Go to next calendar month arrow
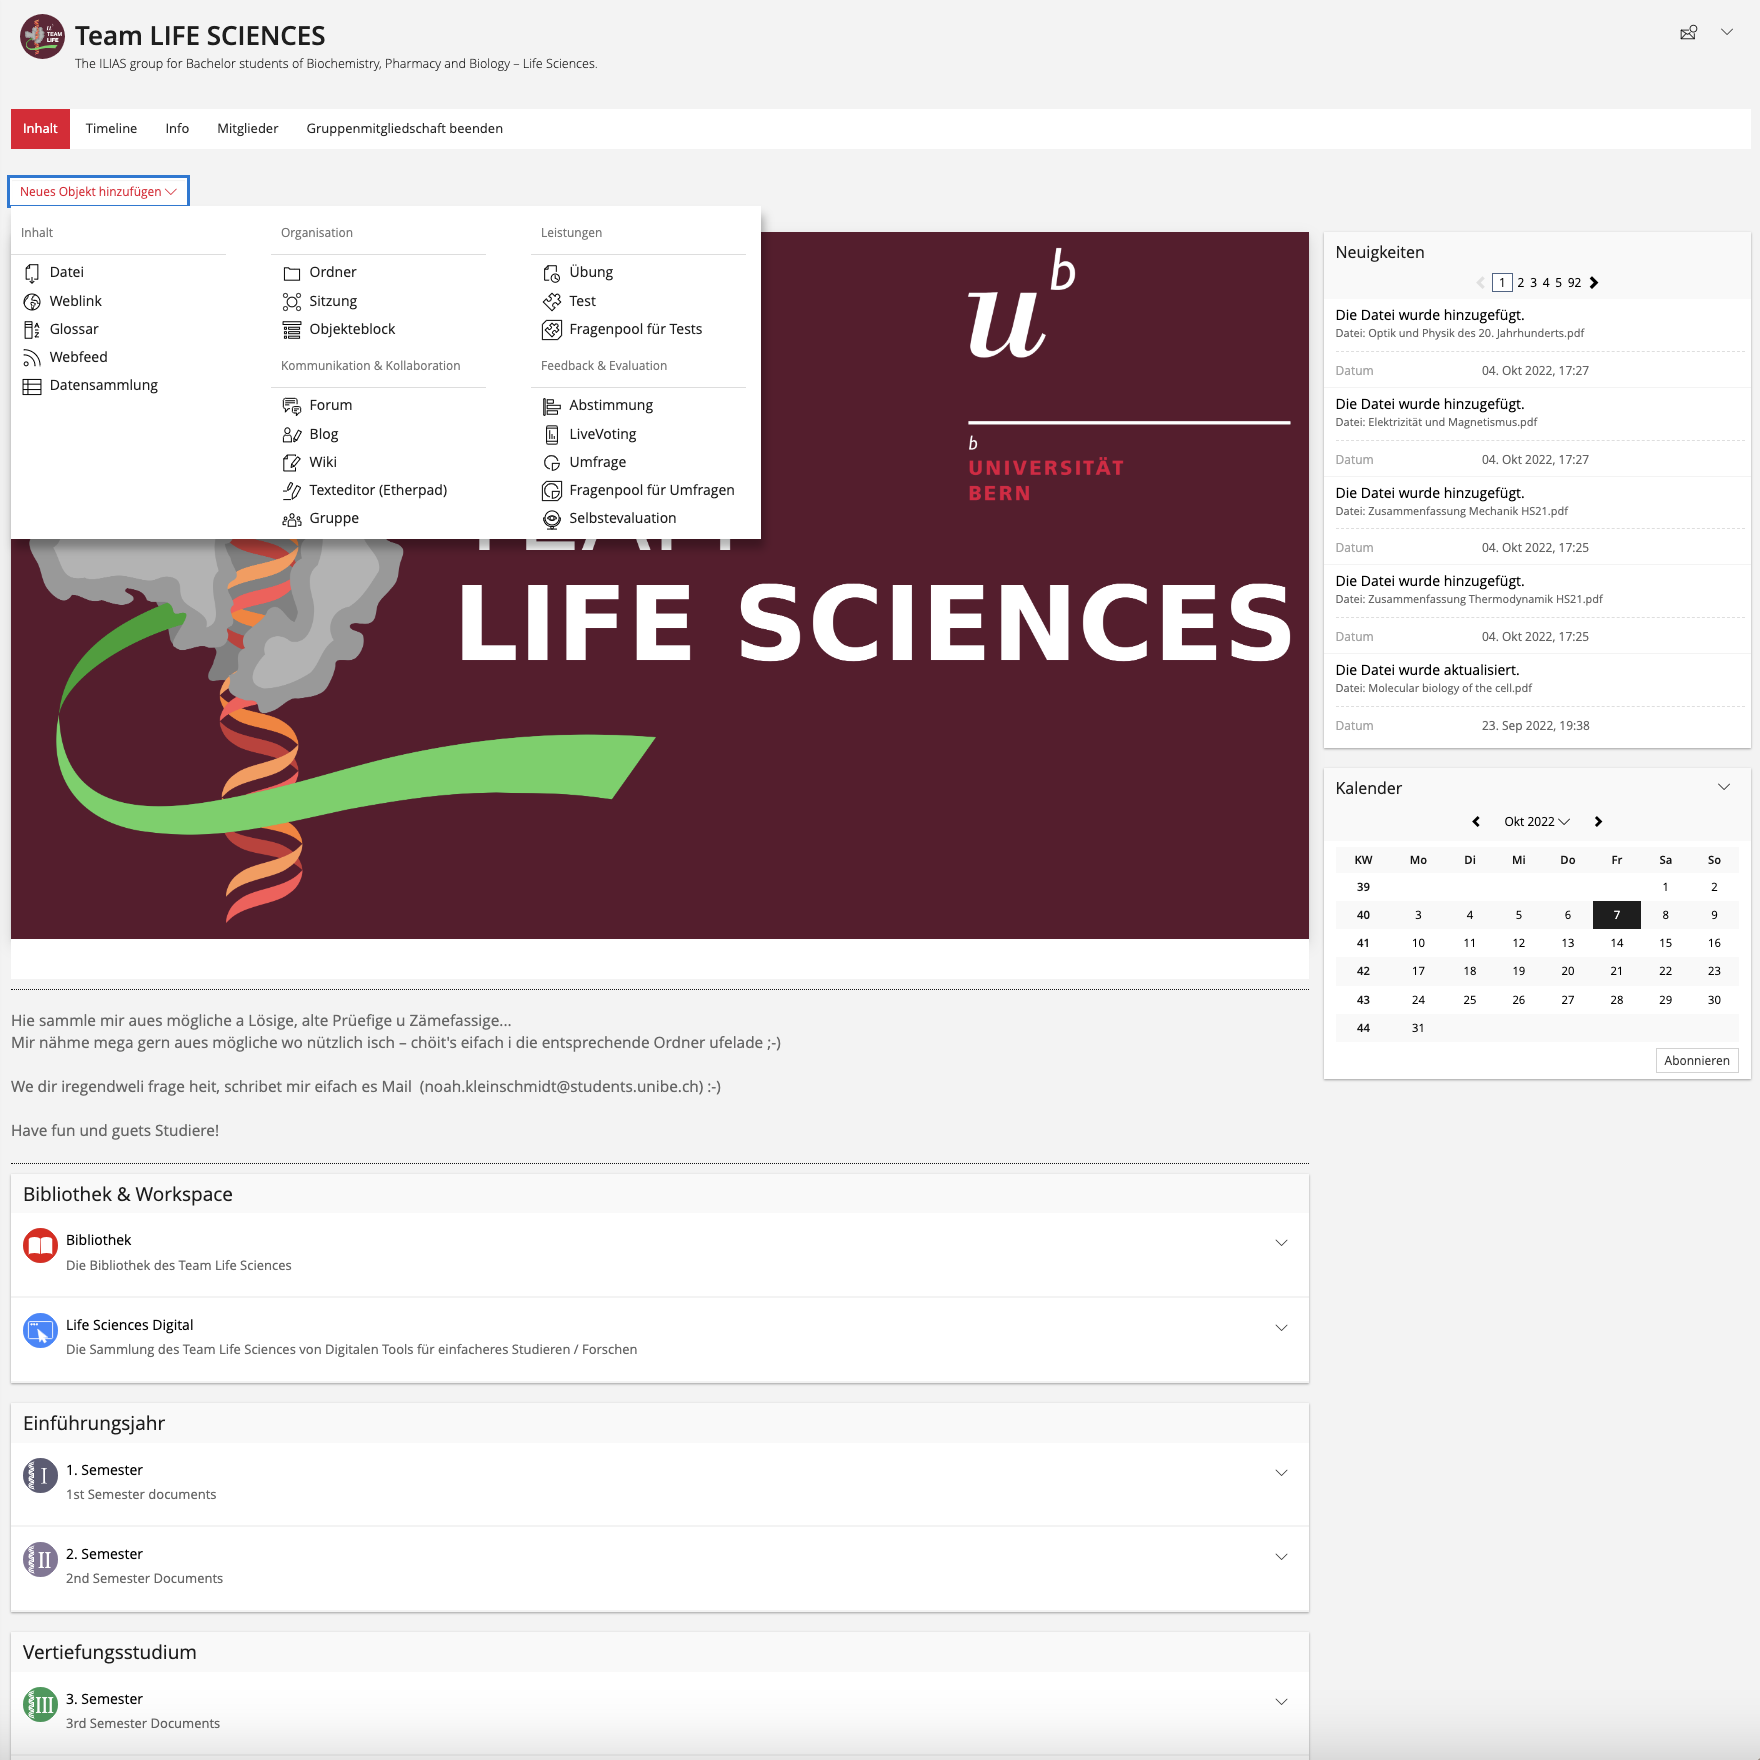This screenshot has height=1760, width=1760. (1598, 822)
